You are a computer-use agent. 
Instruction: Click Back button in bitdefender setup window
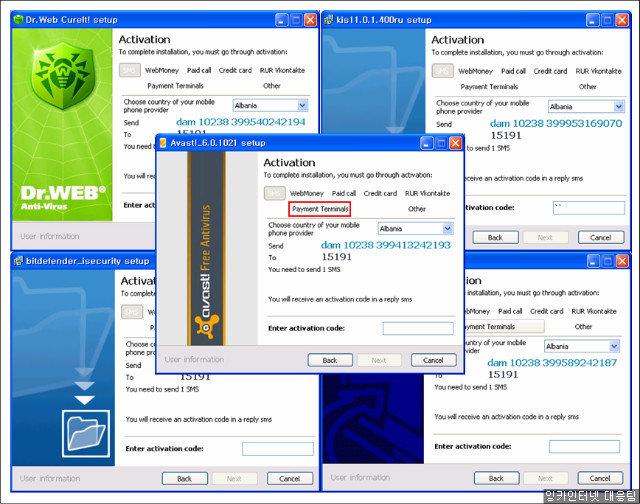(184, 479)
